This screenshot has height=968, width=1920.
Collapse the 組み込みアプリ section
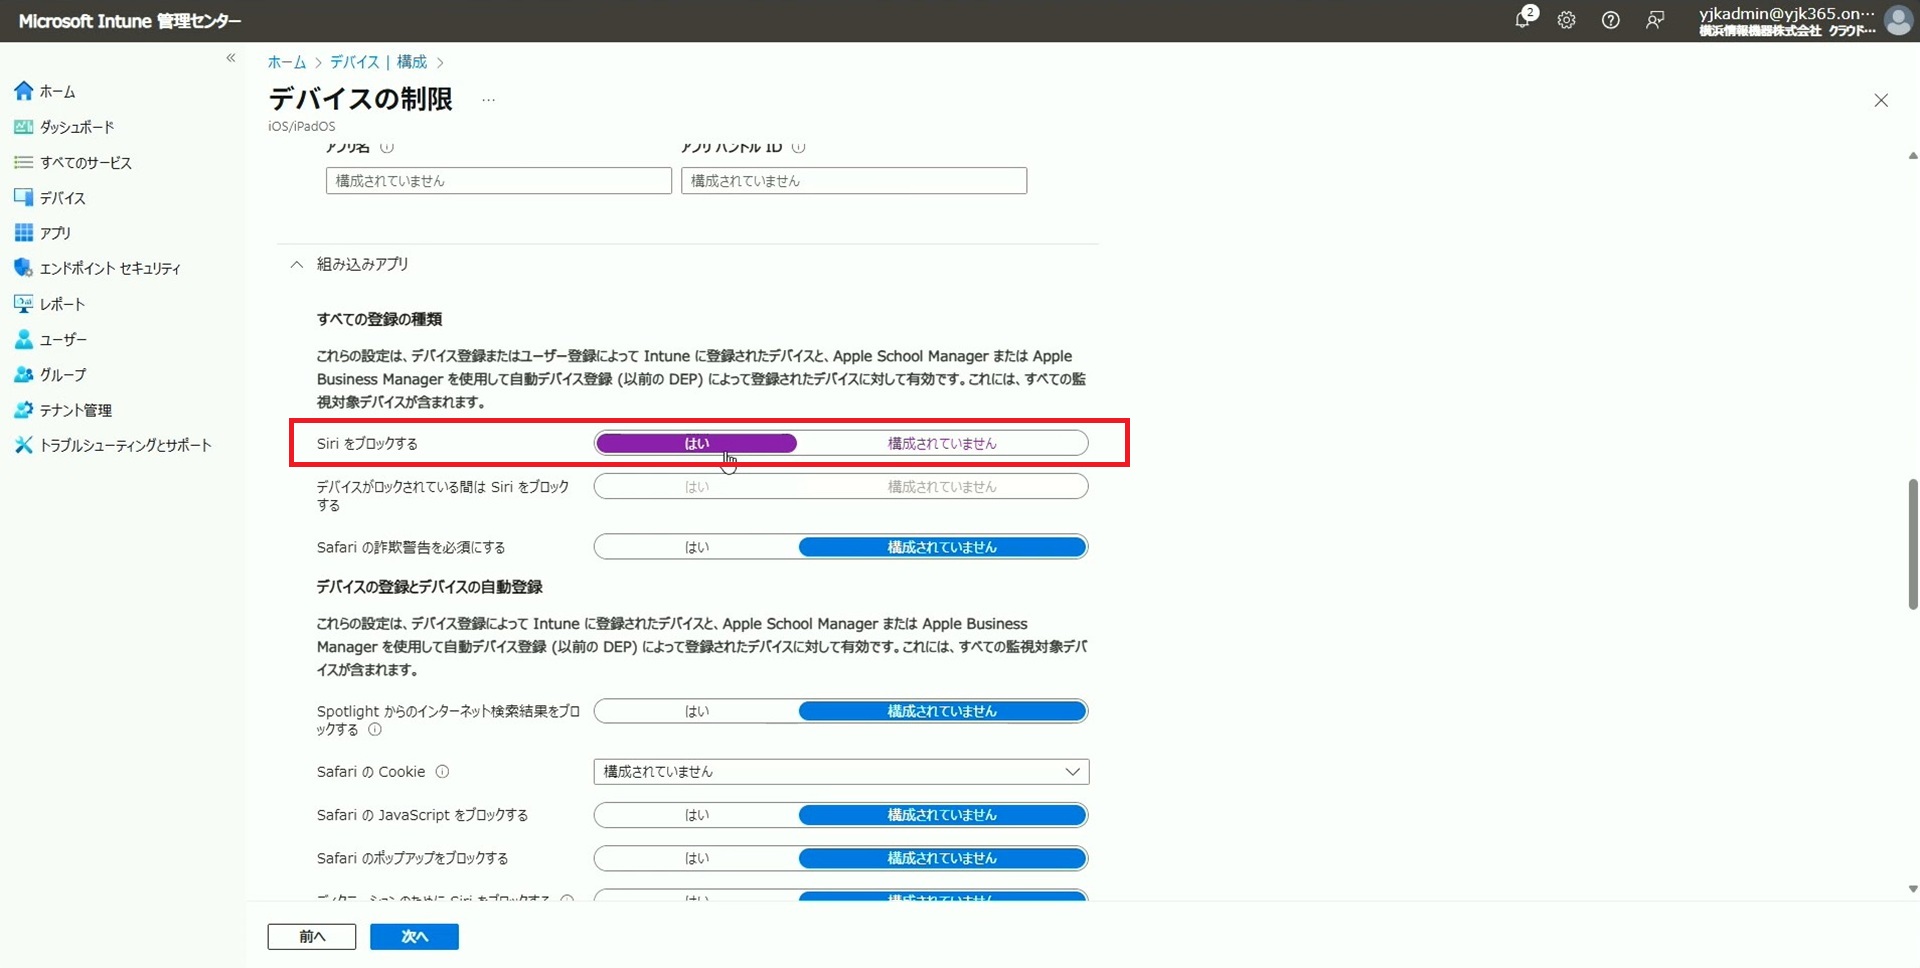tap(296, 265)
